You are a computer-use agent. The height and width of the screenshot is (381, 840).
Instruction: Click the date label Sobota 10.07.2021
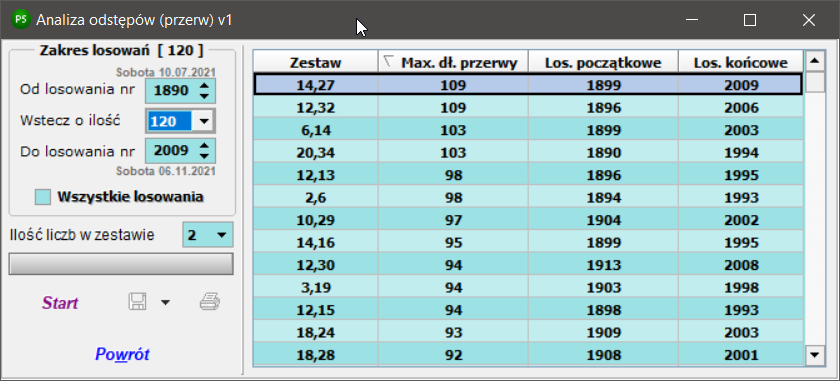166,72
